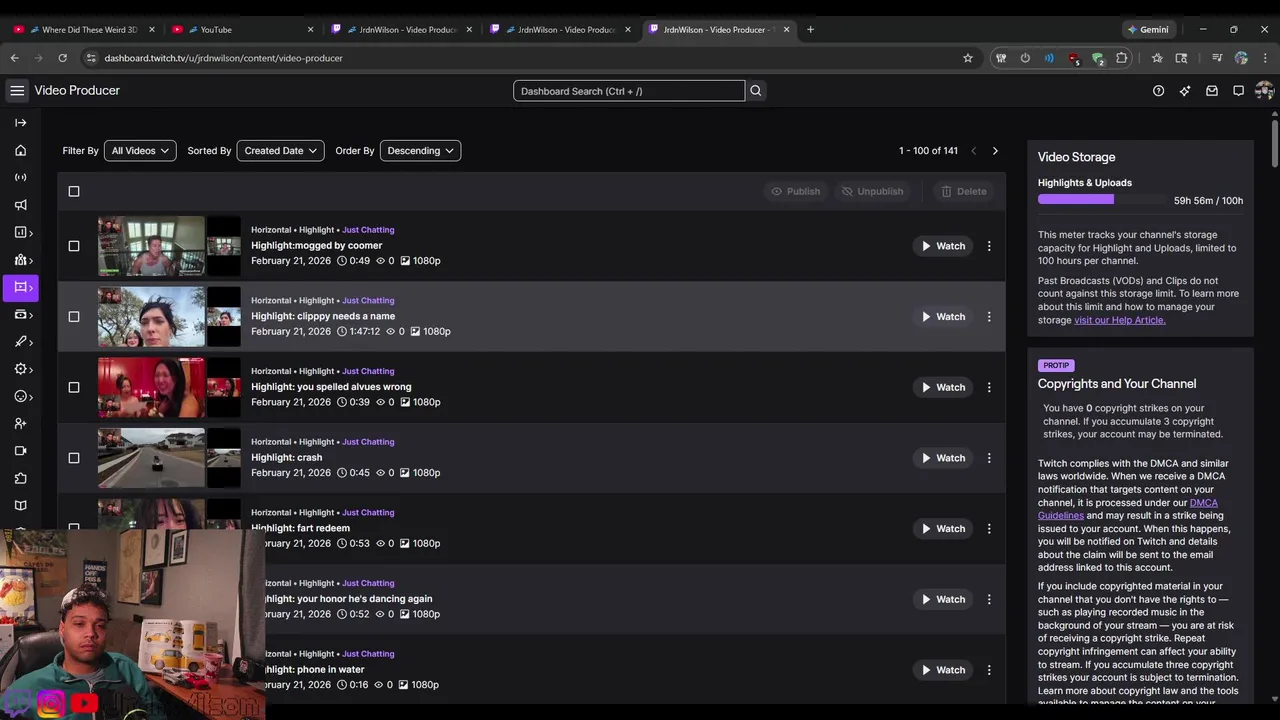Click the blue sound-wave extension icon
This screenshot has width=1280, height=720.
[1049, 58]
